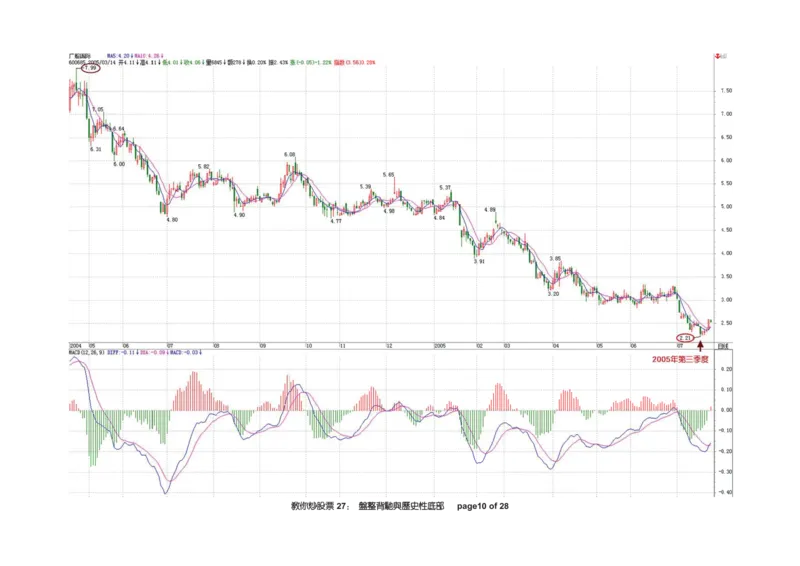Click the stock code 600685 in header

click(74, 61)
